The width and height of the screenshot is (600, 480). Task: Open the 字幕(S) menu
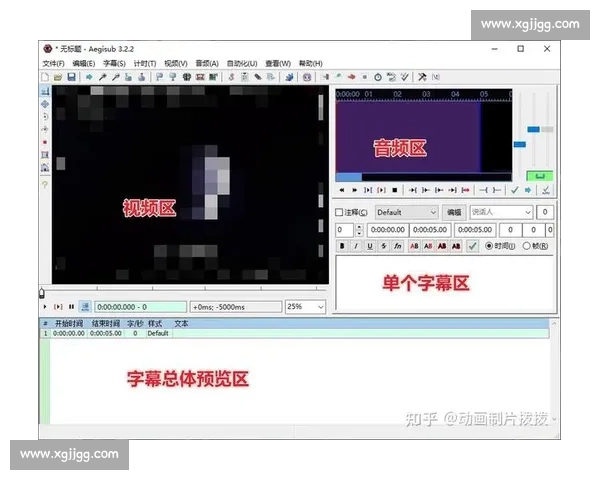(x=114, y=63)
